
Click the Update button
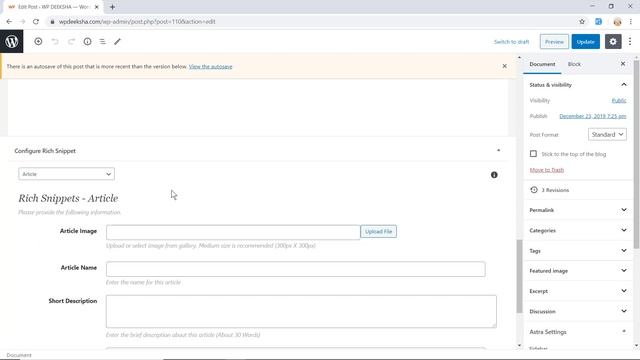click(x=585, y=42)
